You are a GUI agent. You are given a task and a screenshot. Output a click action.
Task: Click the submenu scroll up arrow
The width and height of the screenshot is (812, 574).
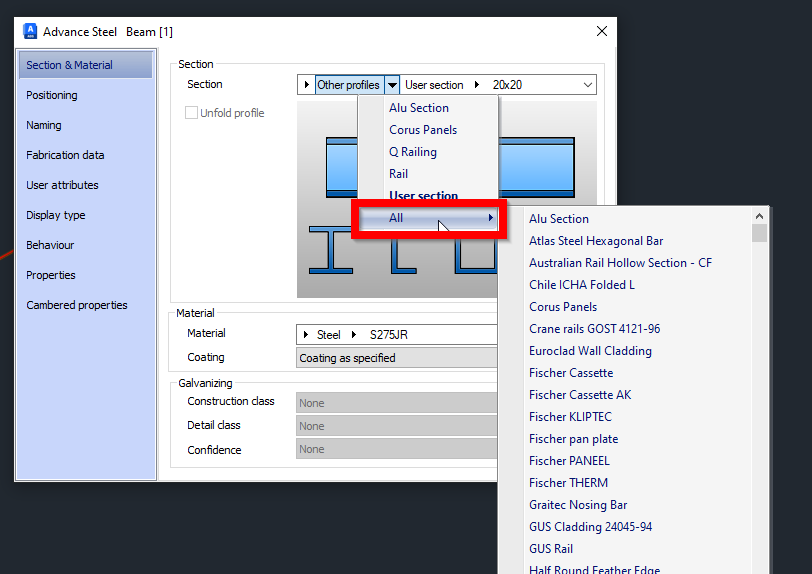[x=759, y=216]
